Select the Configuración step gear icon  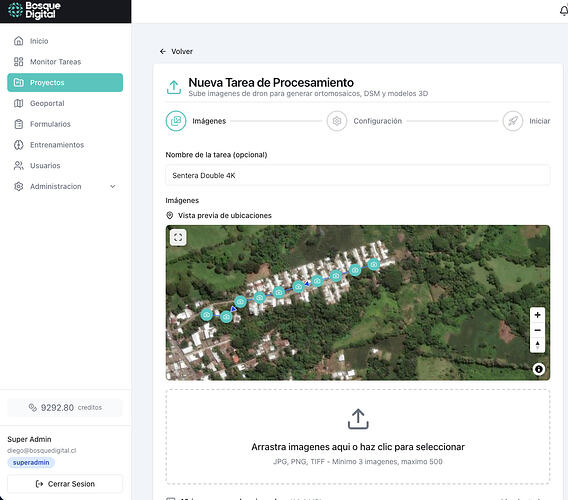(x=337, y=121)
